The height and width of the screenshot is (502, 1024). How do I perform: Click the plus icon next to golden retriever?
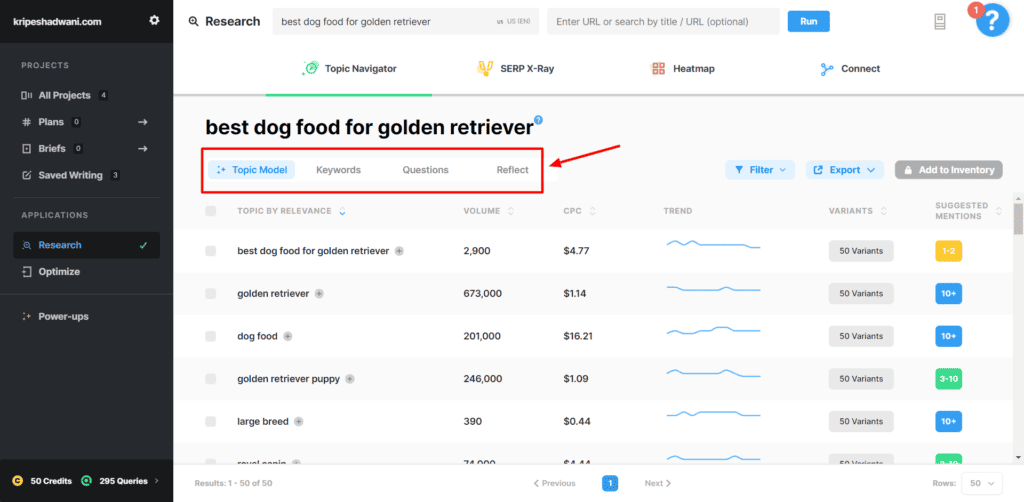point(319,294)
